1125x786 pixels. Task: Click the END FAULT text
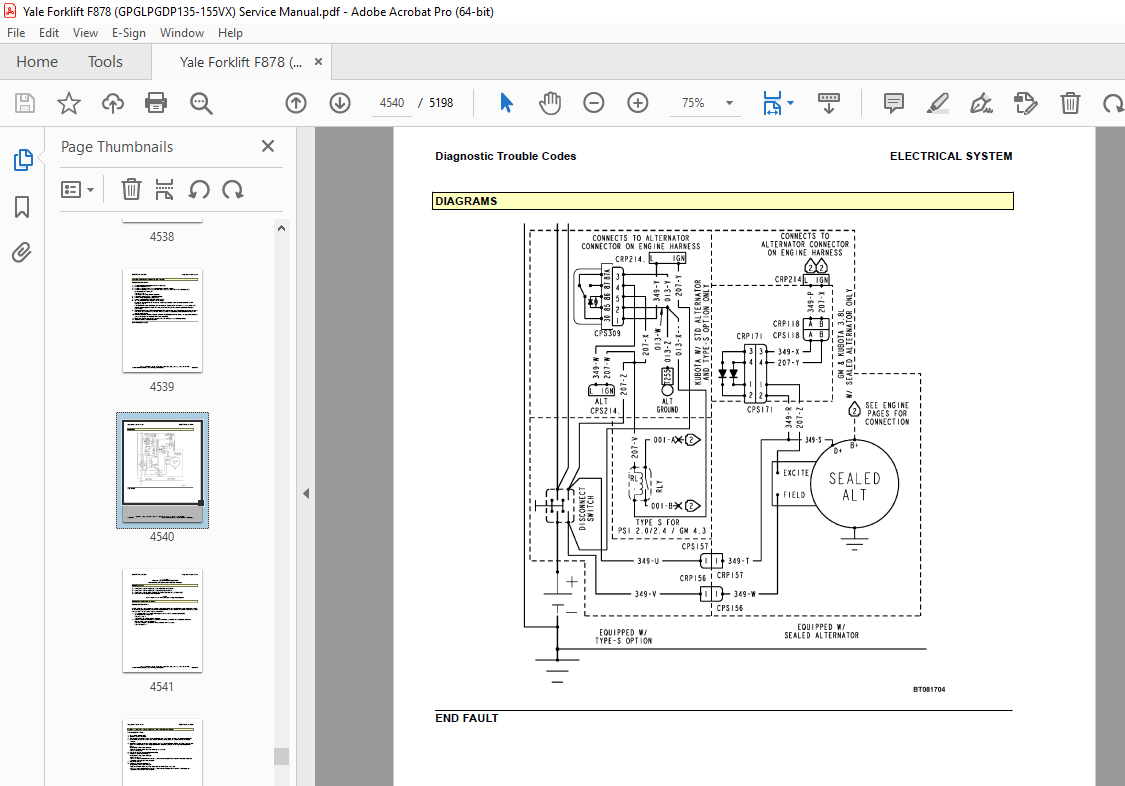click(x=466, y=718)
